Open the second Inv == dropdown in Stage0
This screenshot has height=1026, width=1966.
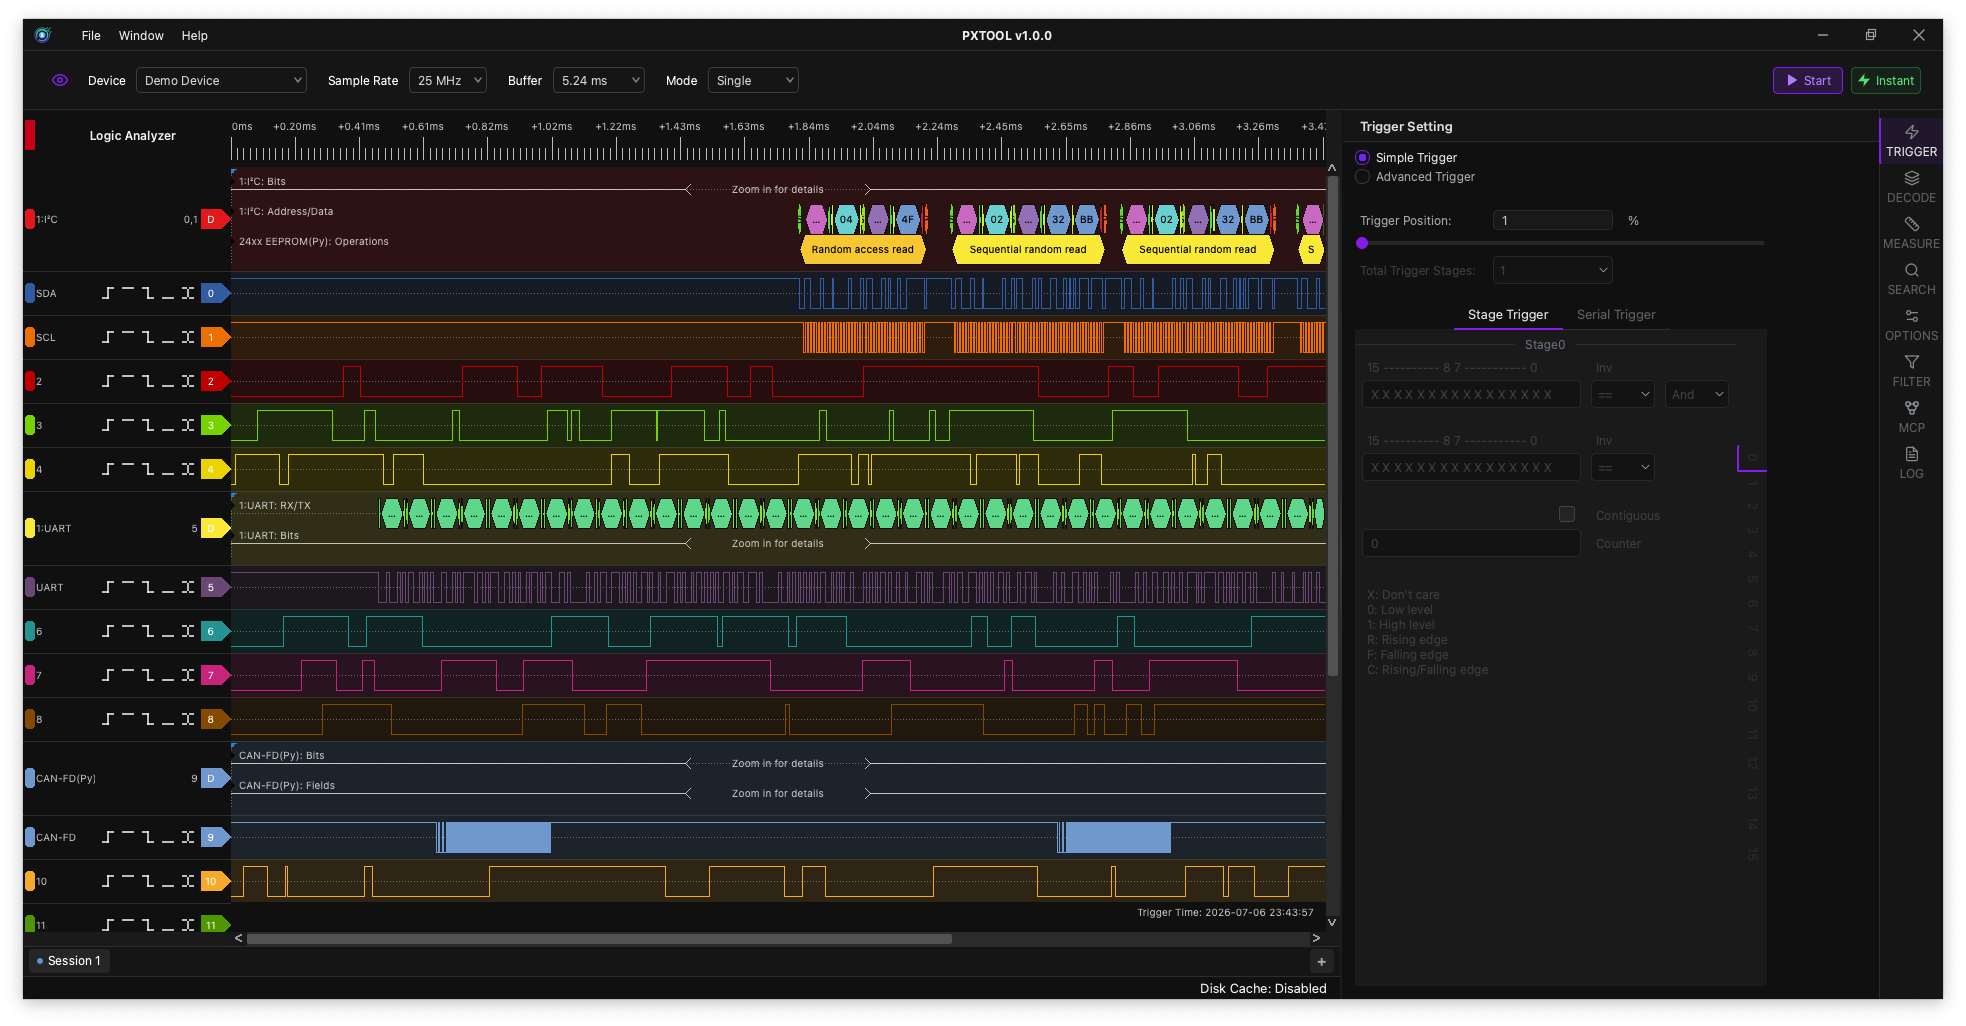click(1622, 467)
